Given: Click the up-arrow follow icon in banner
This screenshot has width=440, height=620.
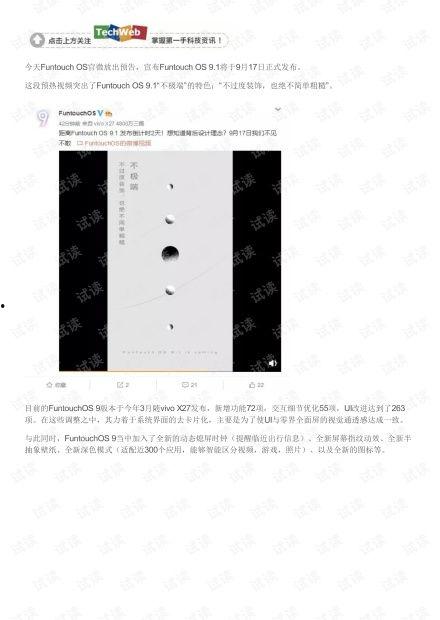Looking at the screenshot, I should point(37,40).
